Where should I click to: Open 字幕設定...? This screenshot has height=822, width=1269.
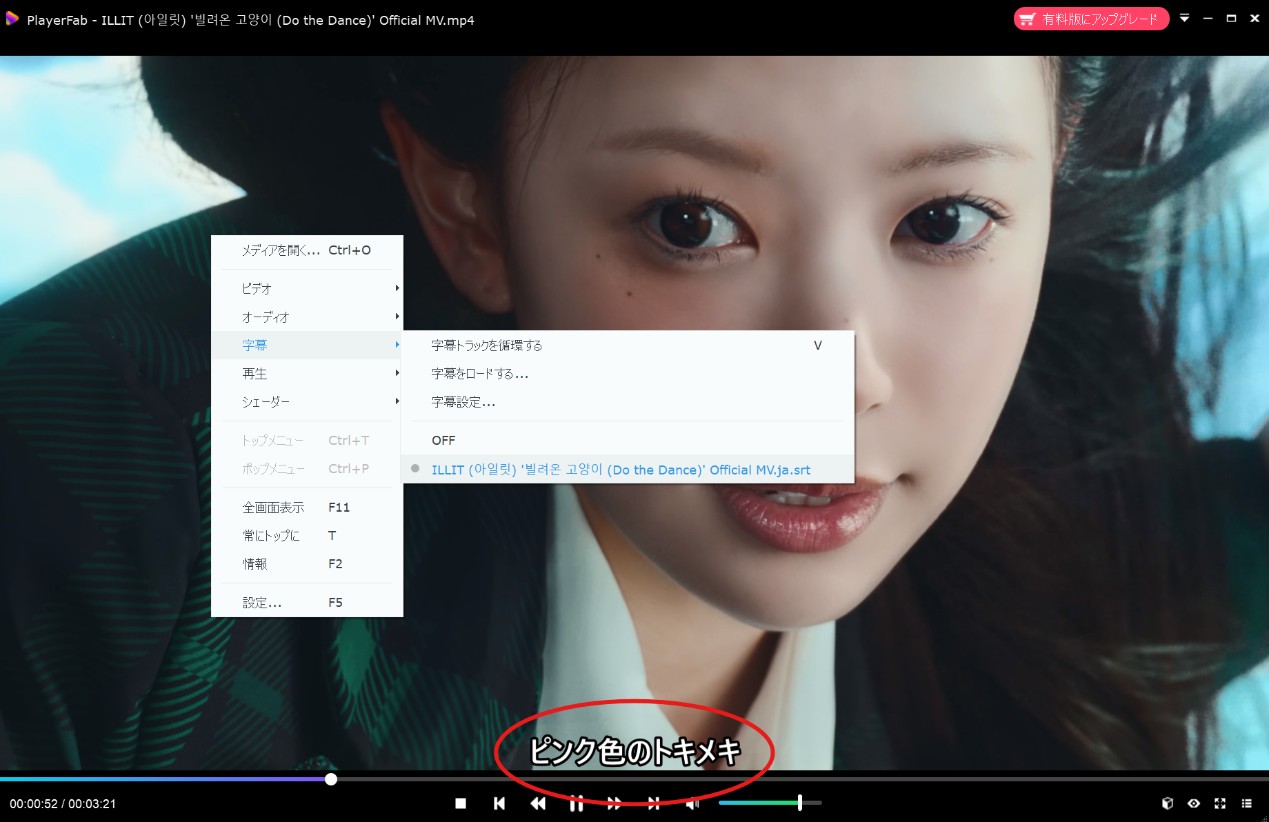[x=628, y=402]
